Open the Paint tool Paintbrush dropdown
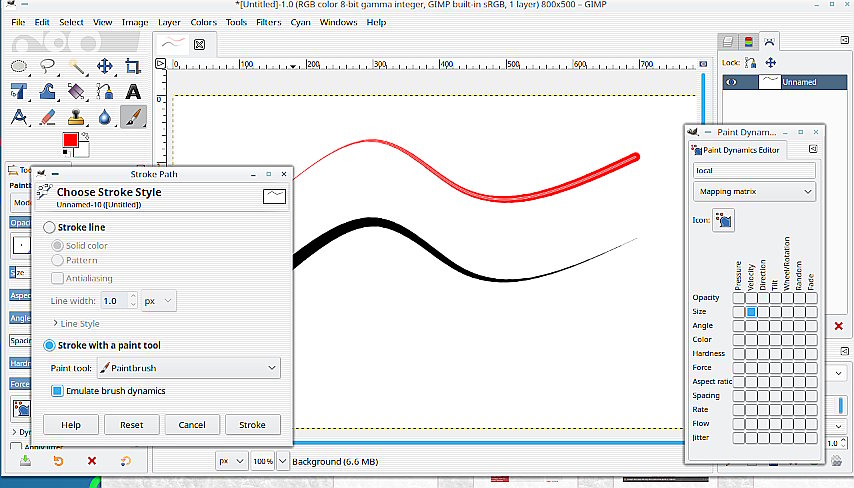The height and width of the screenshot is (488, 854). point(189,368)
